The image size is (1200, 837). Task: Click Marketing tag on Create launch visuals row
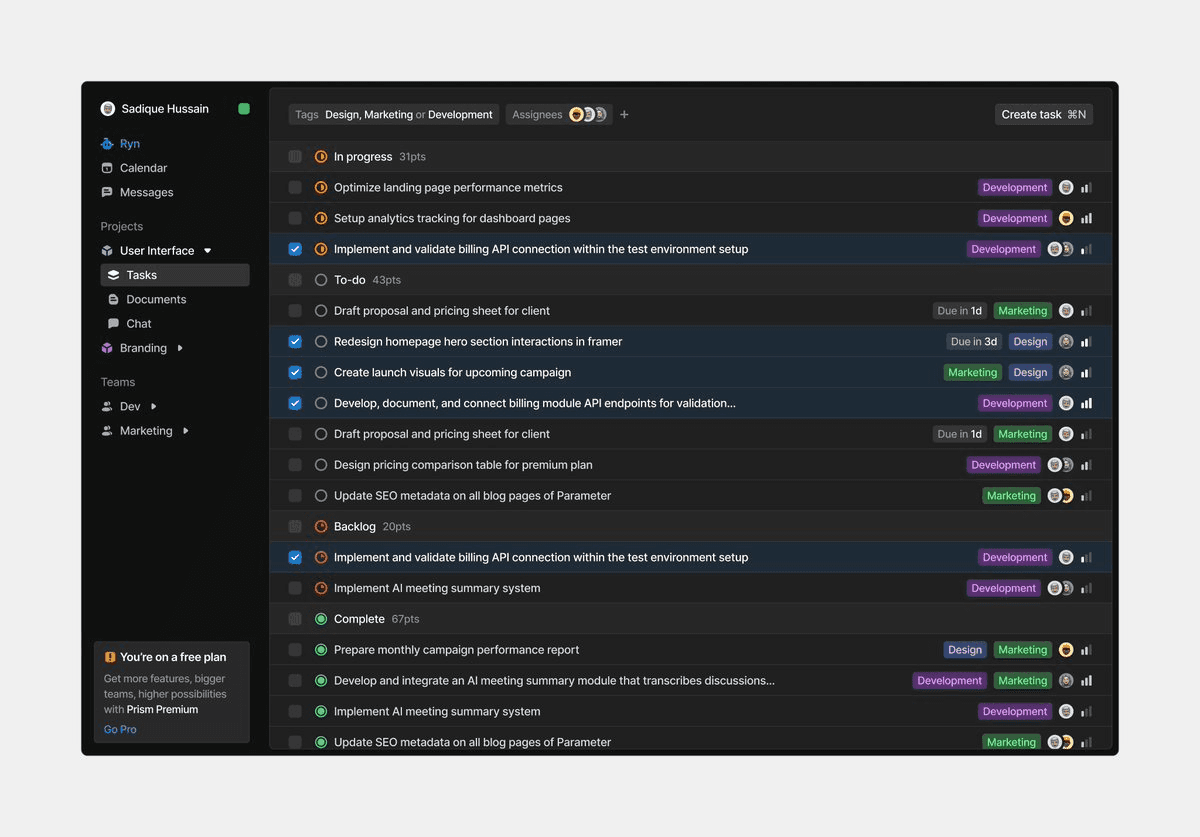(973, 373)
